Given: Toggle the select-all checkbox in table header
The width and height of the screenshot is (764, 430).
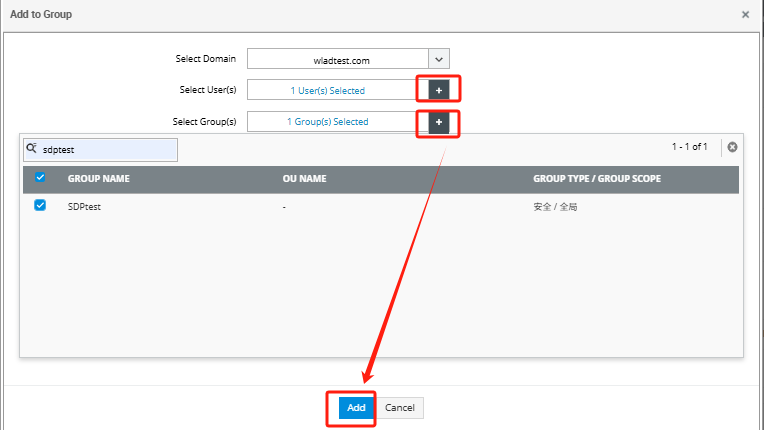Looking at the screenshot, I should point(40,179).
